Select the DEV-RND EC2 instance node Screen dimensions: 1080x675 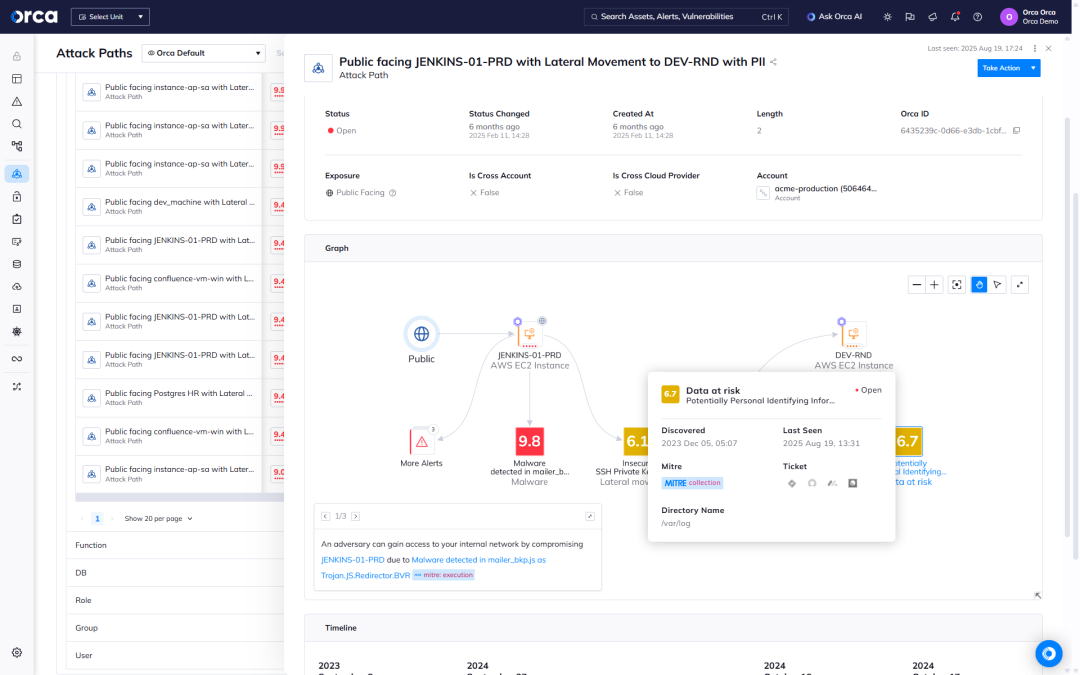pyautogui.click(x=853, y=334)
